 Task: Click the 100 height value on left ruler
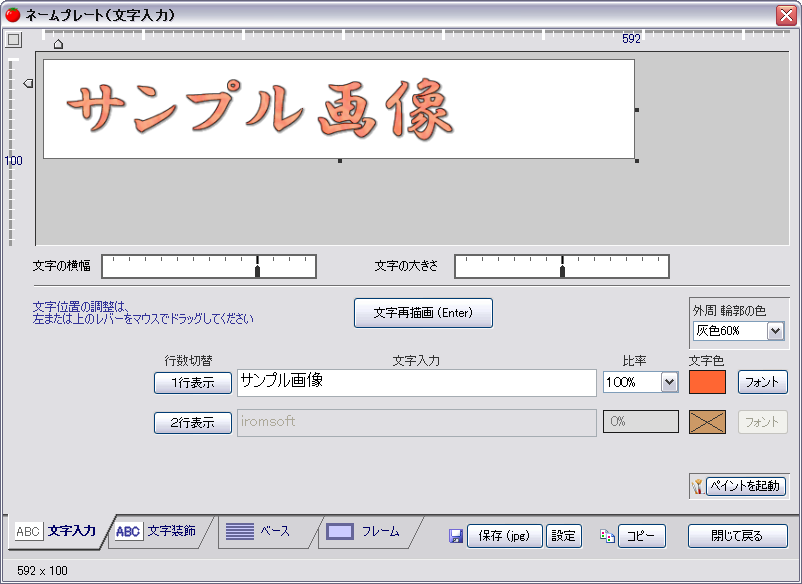pos(13,161)
